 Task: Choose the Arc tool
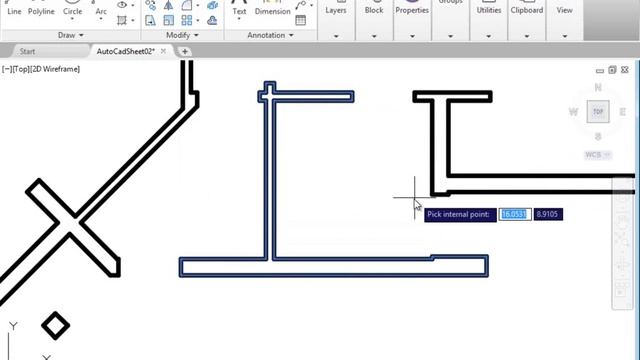click(101, 7)
